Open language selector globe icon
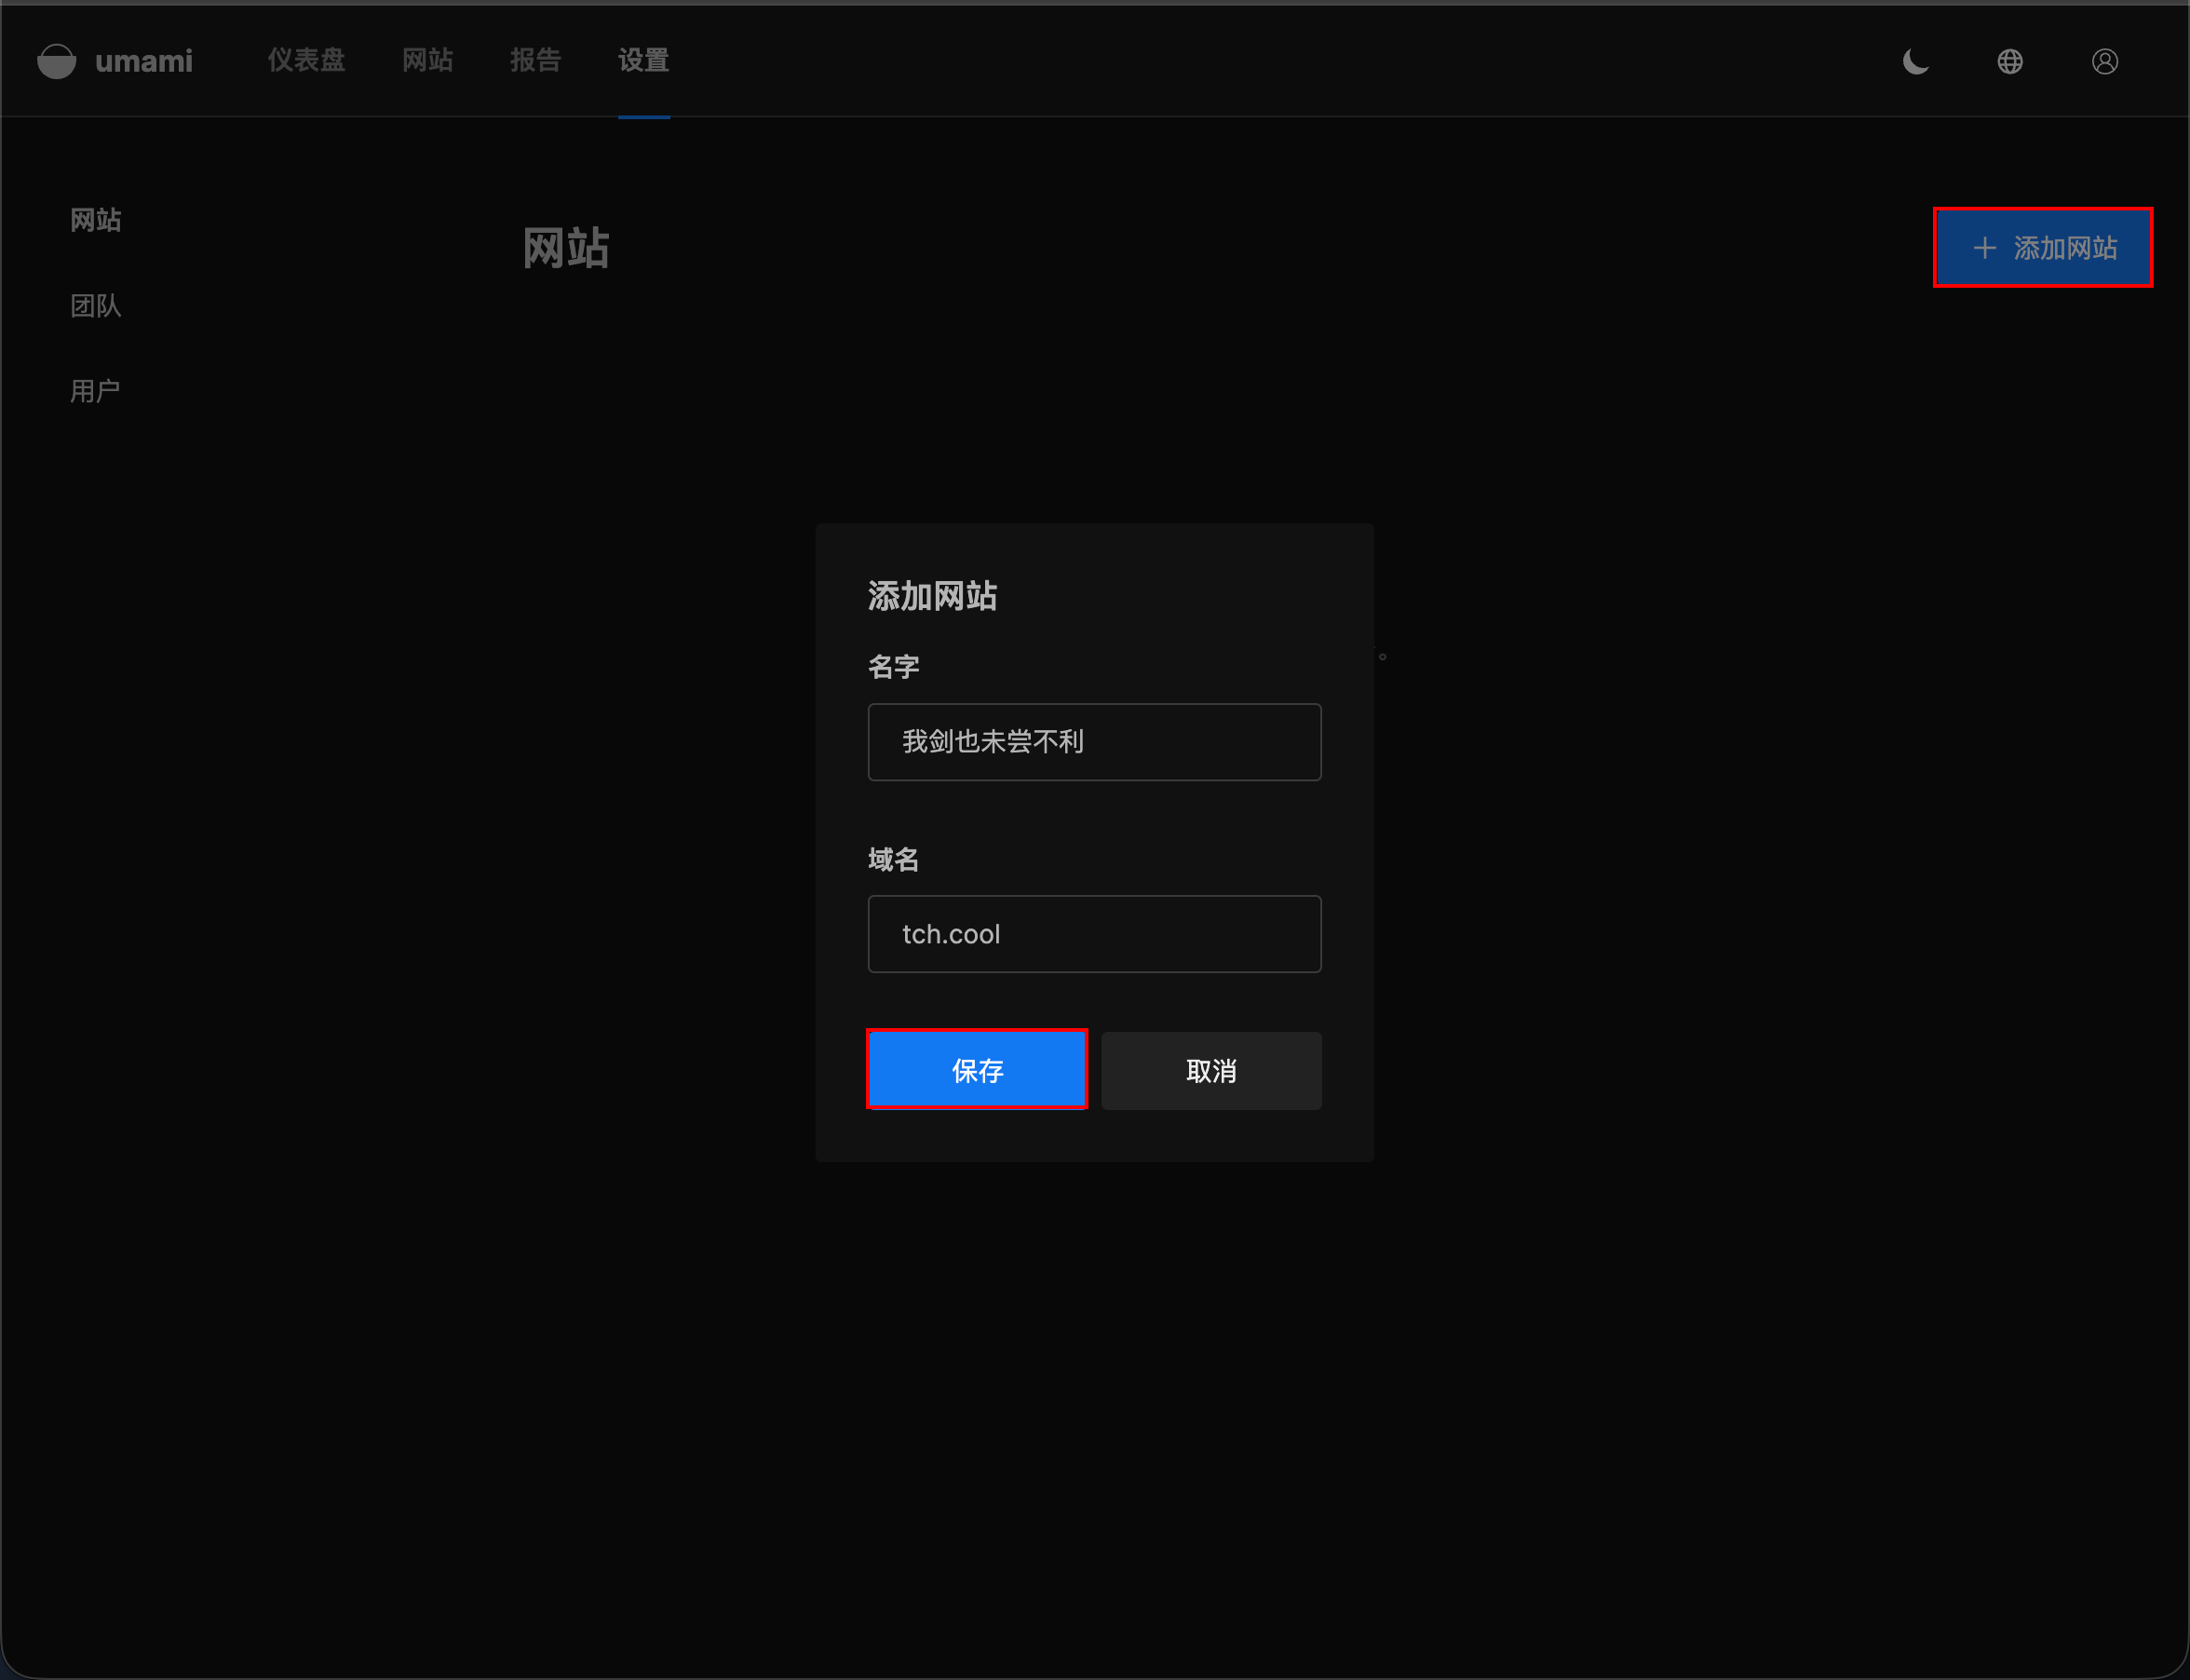2190x1680 pixels. click(2010, 62)
